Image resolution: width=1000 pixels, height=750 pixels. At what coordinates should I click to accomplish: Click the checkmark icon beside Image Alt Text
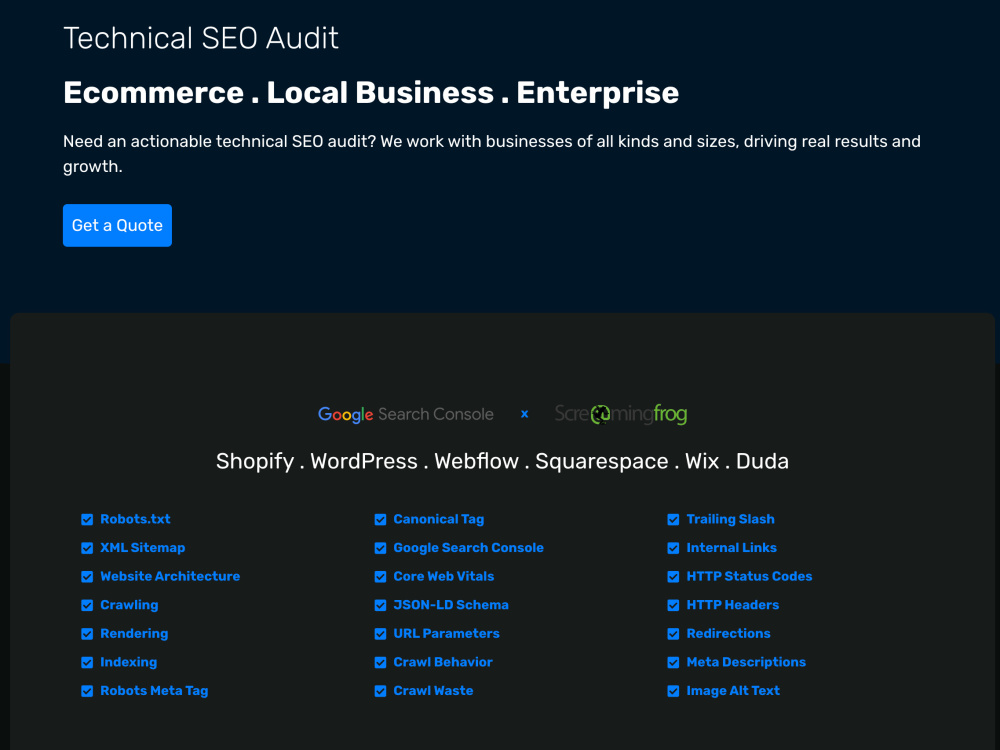[x=673, y=691]
